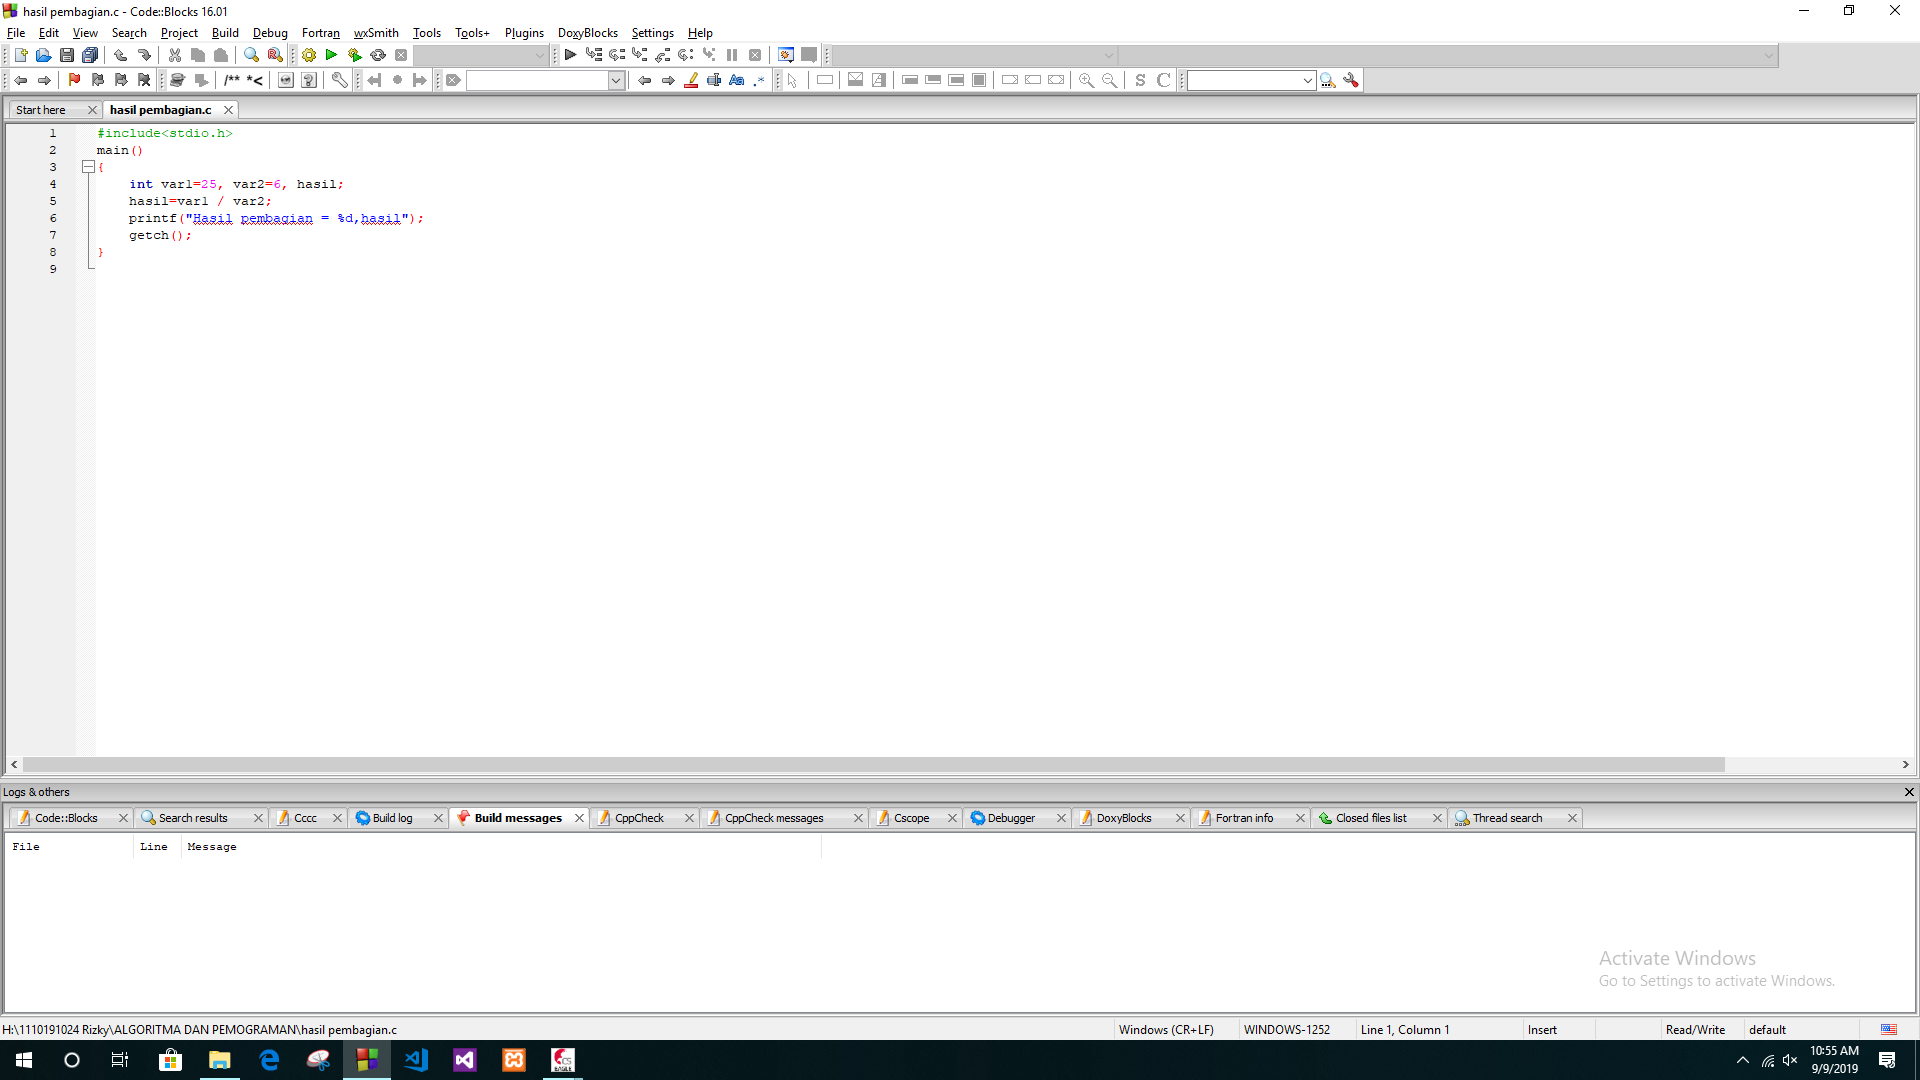This screenshot has width=1920, height=1080.
Task: Open the build target dropdown
Action: coord(540,55)
